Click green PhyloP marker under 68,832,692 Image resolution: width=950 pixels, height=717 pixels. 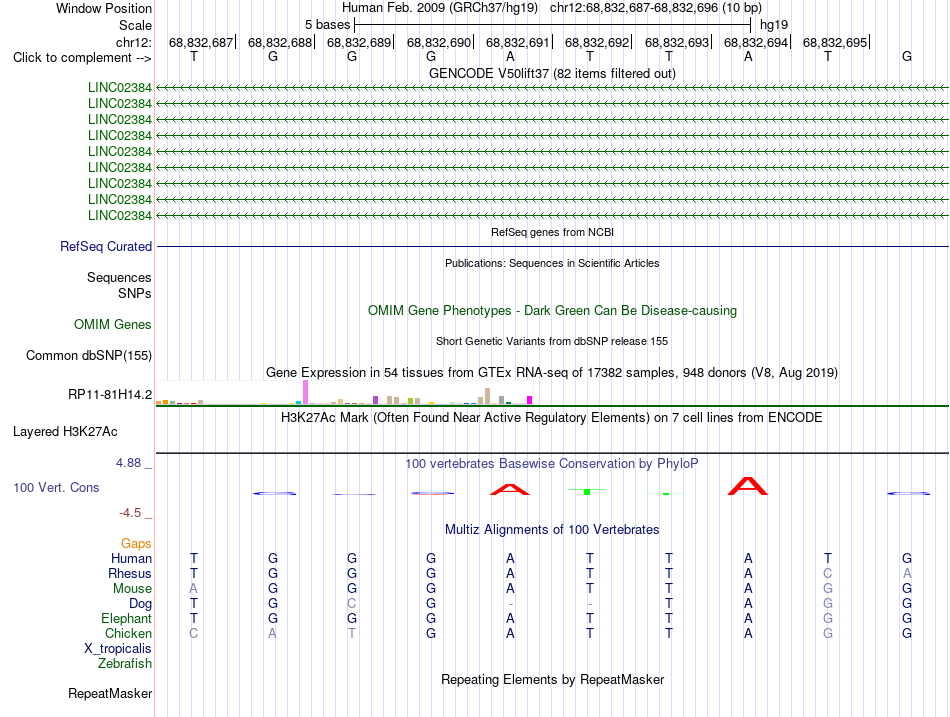[586, 491]
